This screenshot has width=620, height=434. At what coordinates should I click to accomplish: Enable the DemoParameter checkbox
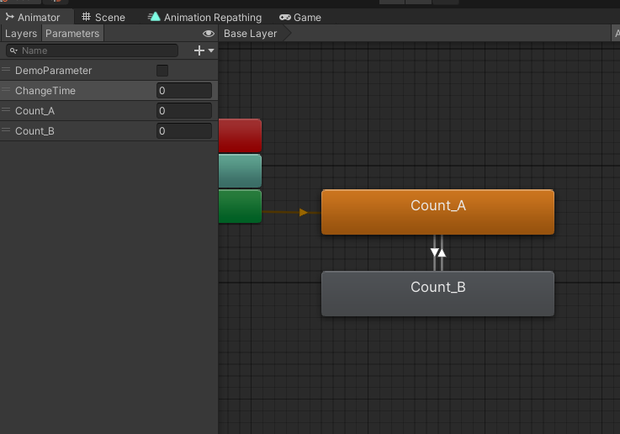tap(162, 71)
